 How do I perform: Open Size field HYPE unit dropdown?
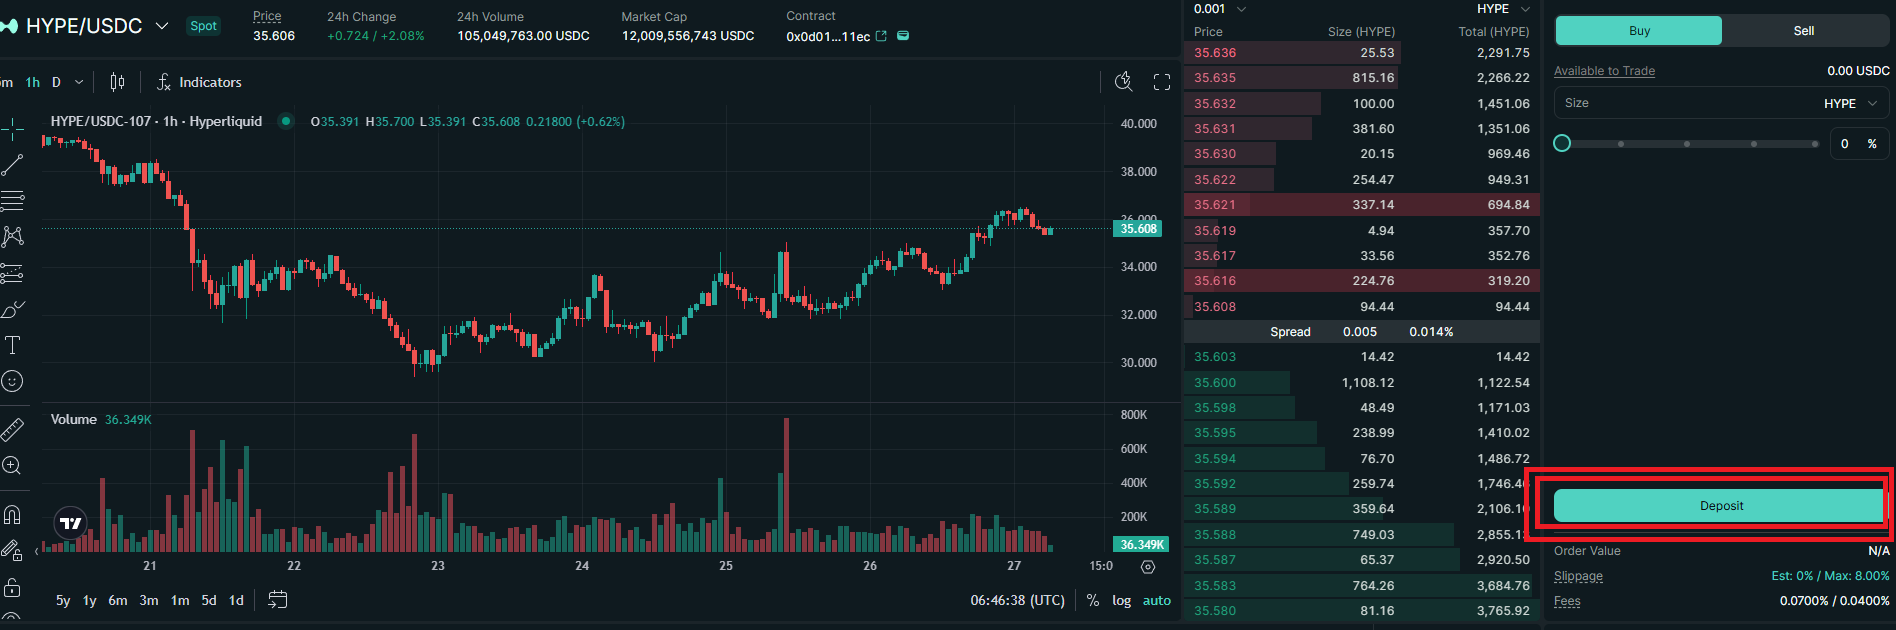[1853, 103]
